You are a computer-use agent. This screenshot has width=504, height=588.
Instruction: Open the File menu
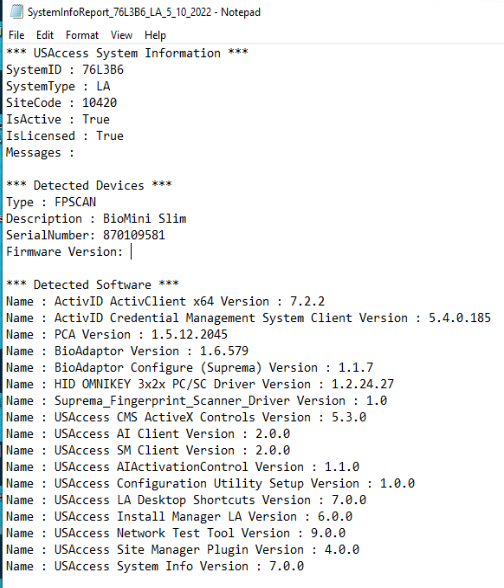tap(16, 35)
